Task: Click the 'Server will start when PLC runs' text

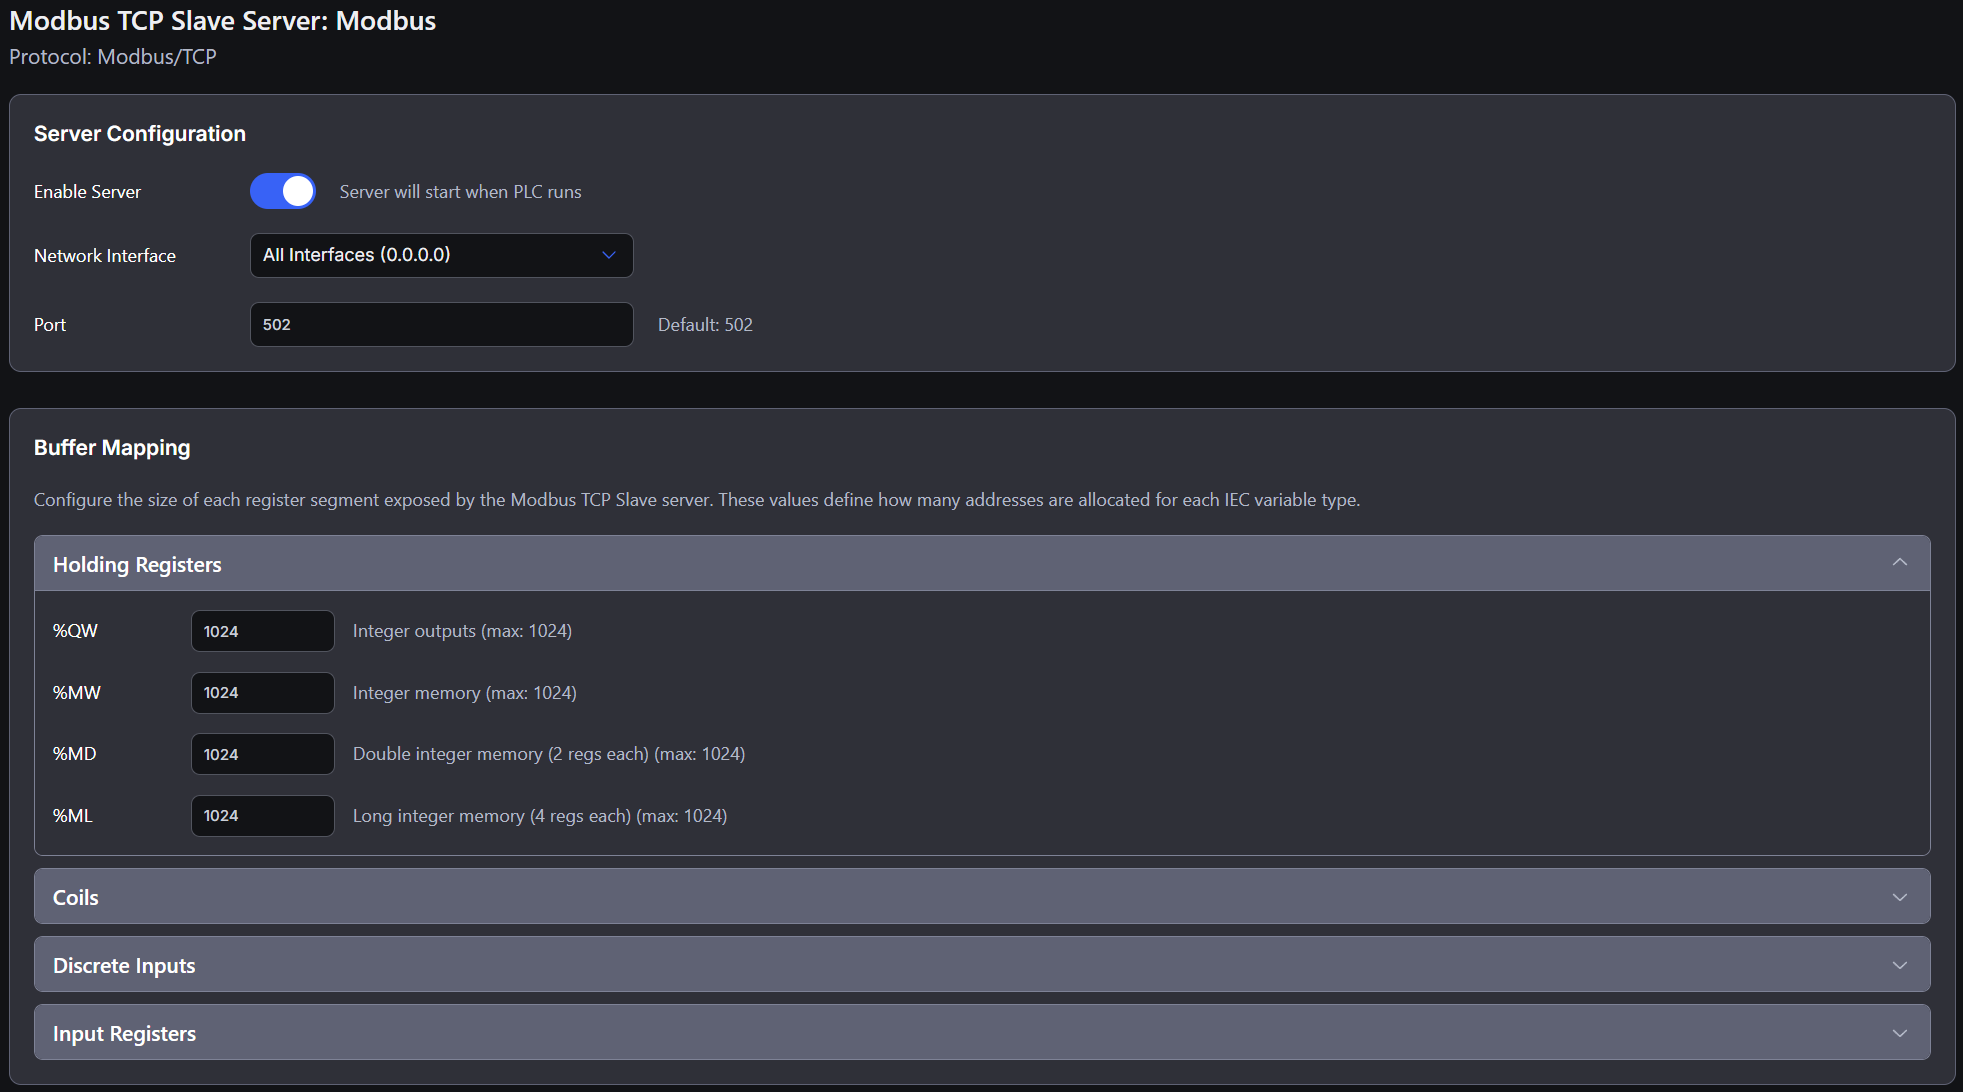Action: pyautogui.click(x=460, y=191)
